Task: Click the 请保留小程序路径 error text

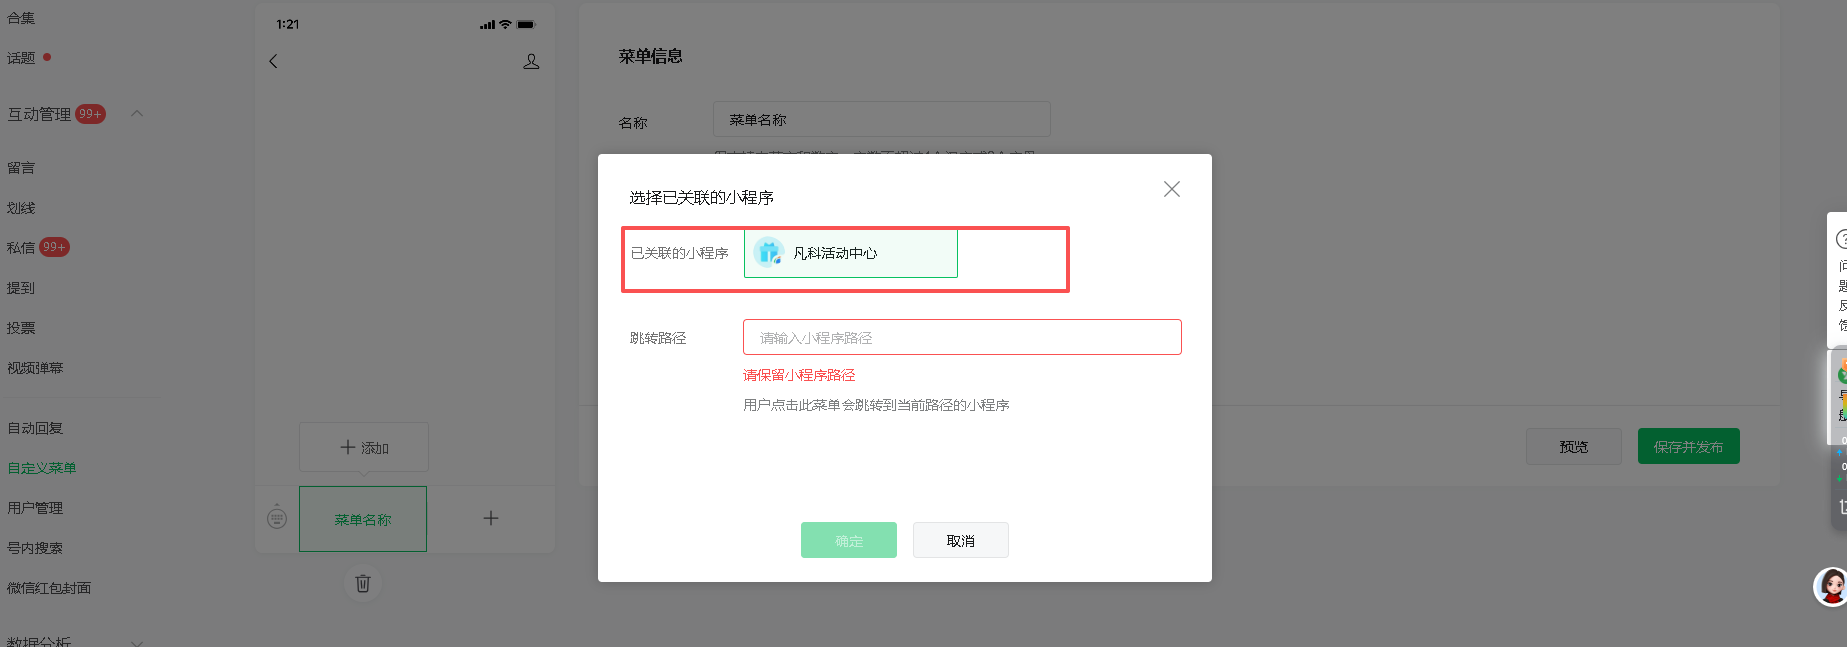Action: [x=799, y=375]
